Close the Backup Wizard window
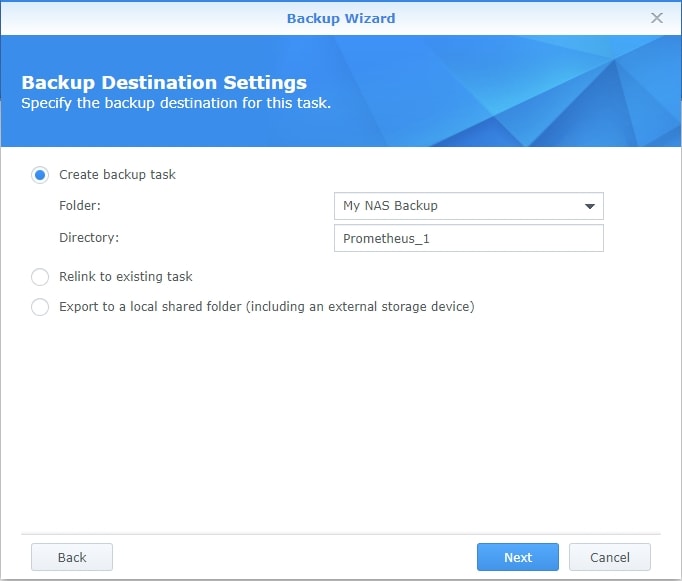Image resolution: width=682 pixels, height=581 pixels. coord(656,18)
